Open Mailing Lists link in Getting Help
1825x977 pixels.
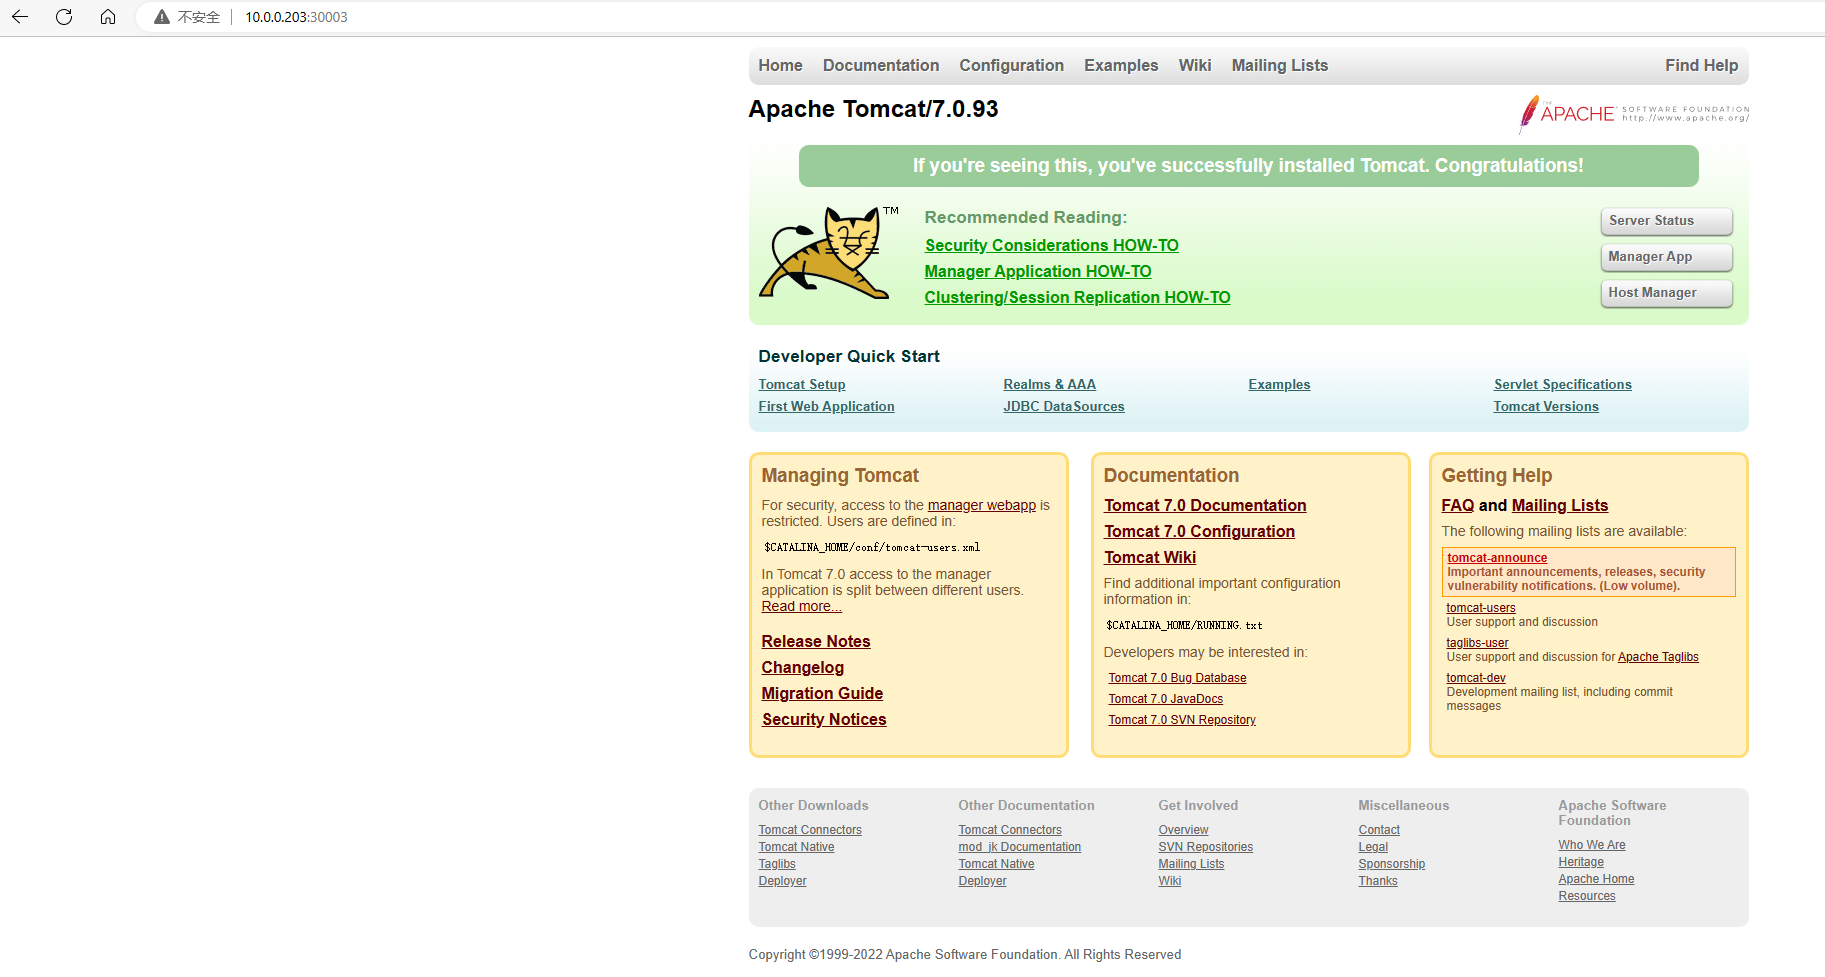[x=1560, y=506]
